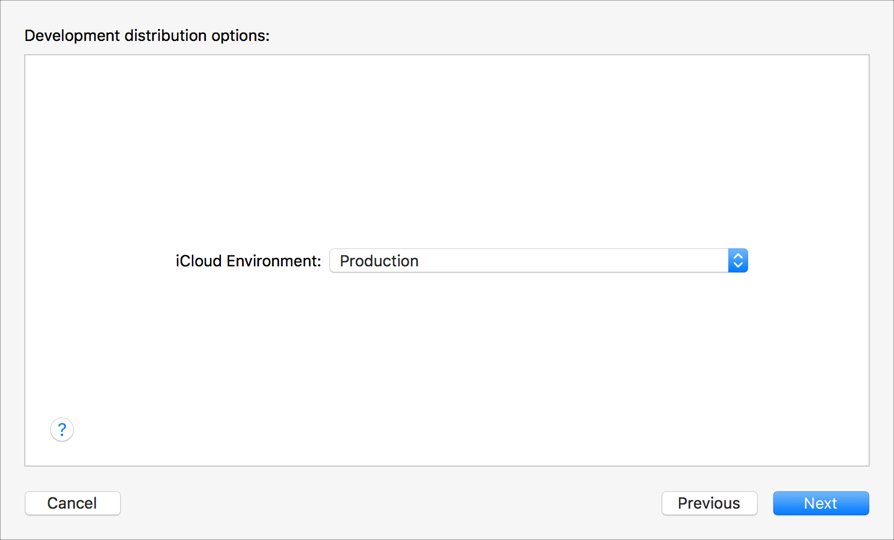Click the 'Production' text in the popup

(379, 261)
